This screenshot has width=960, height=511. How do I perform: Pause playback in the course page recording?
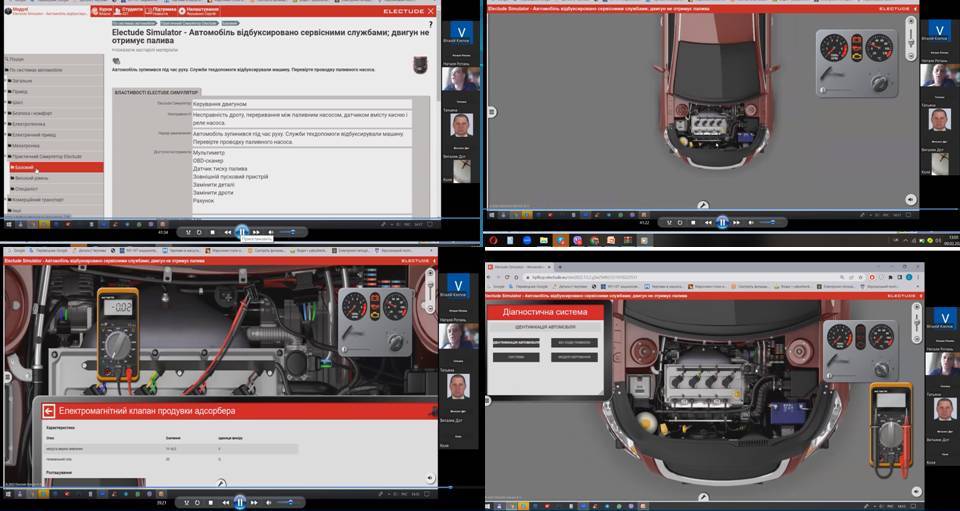(x=242, y=232)
